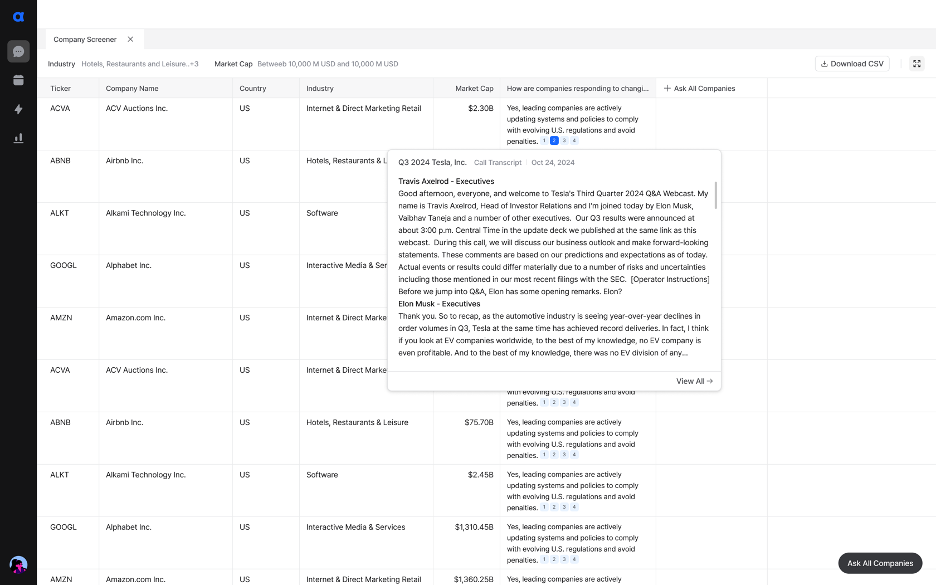Open highlighted citation 2 in the $2.30B row
The image size is (936, 586).
click(554, 141)
